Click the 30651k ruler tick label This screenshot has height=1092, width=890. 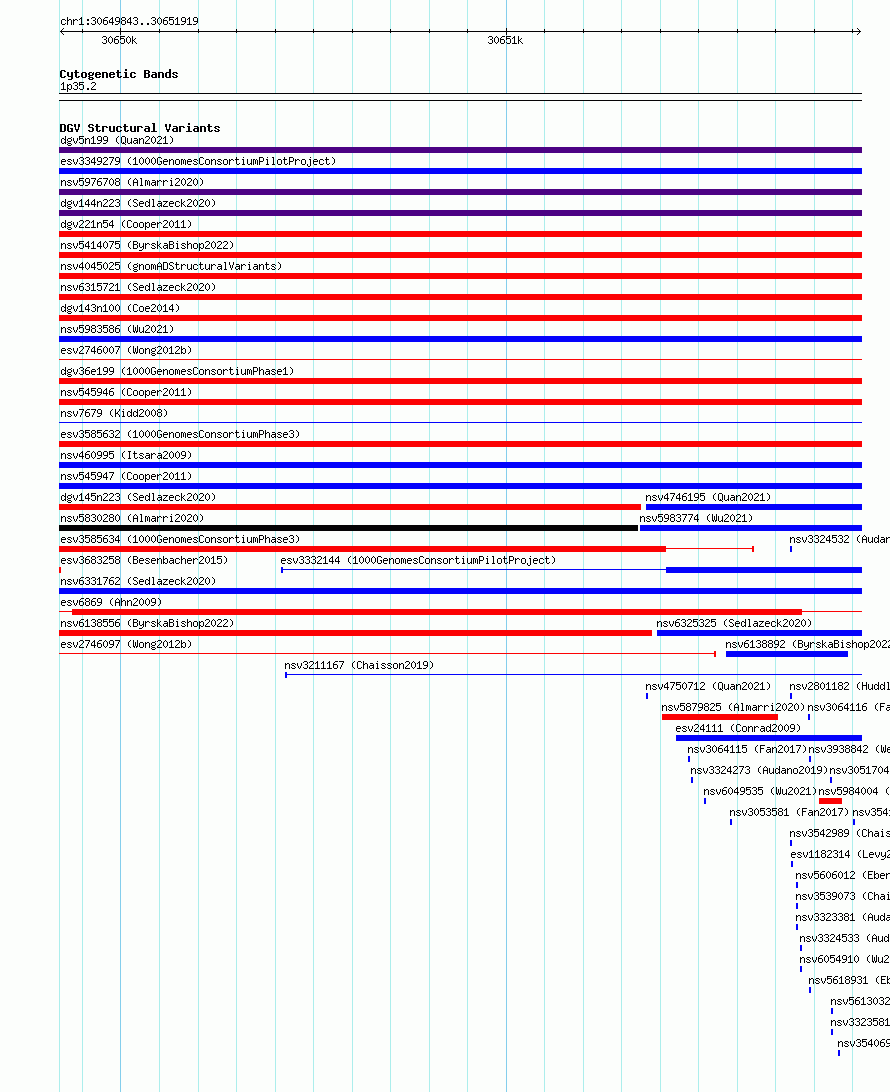(x=505, y=40)
